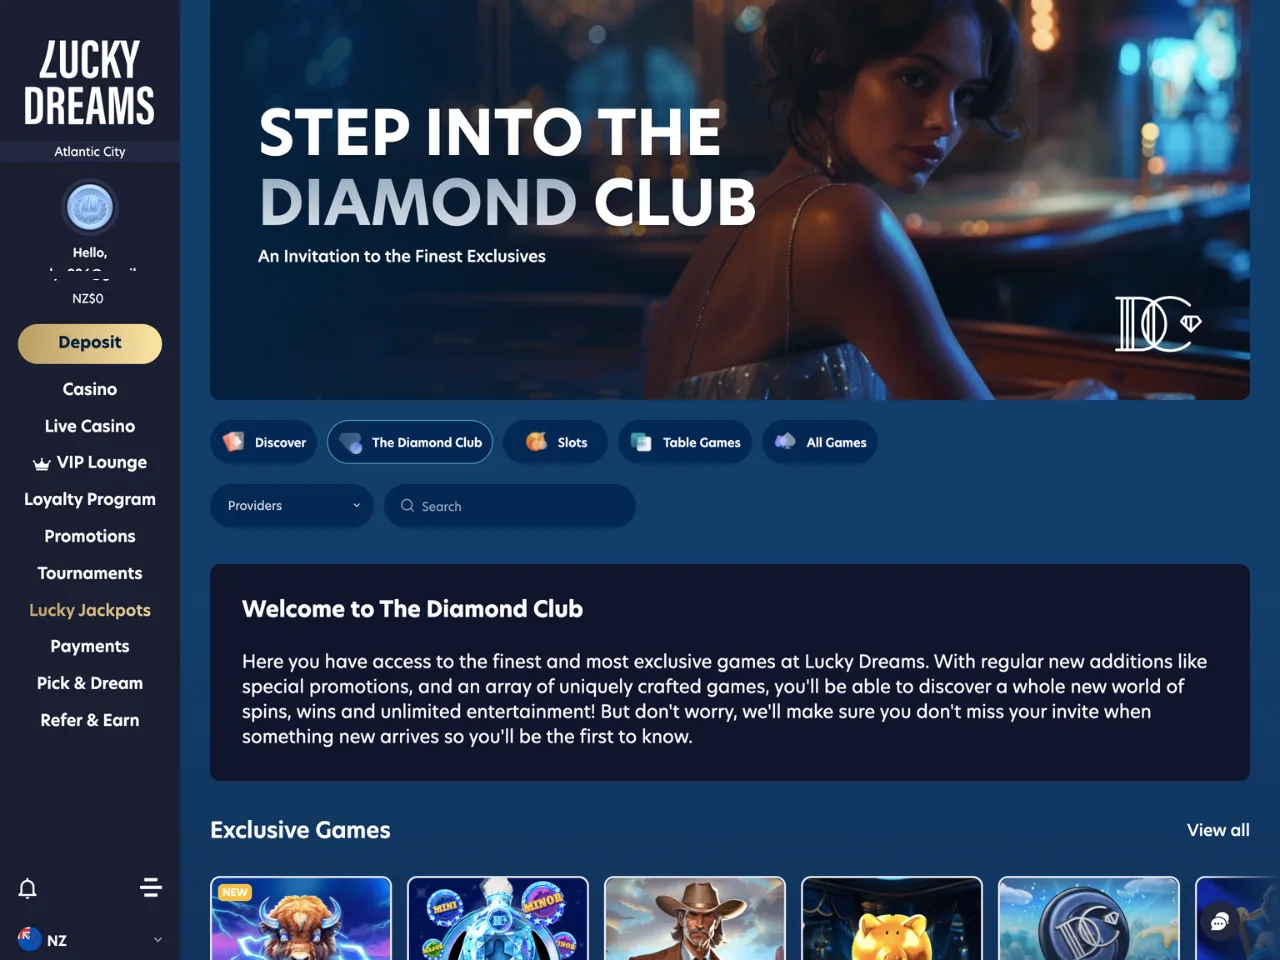Switch to the Table Games tab

click(685, 442)
